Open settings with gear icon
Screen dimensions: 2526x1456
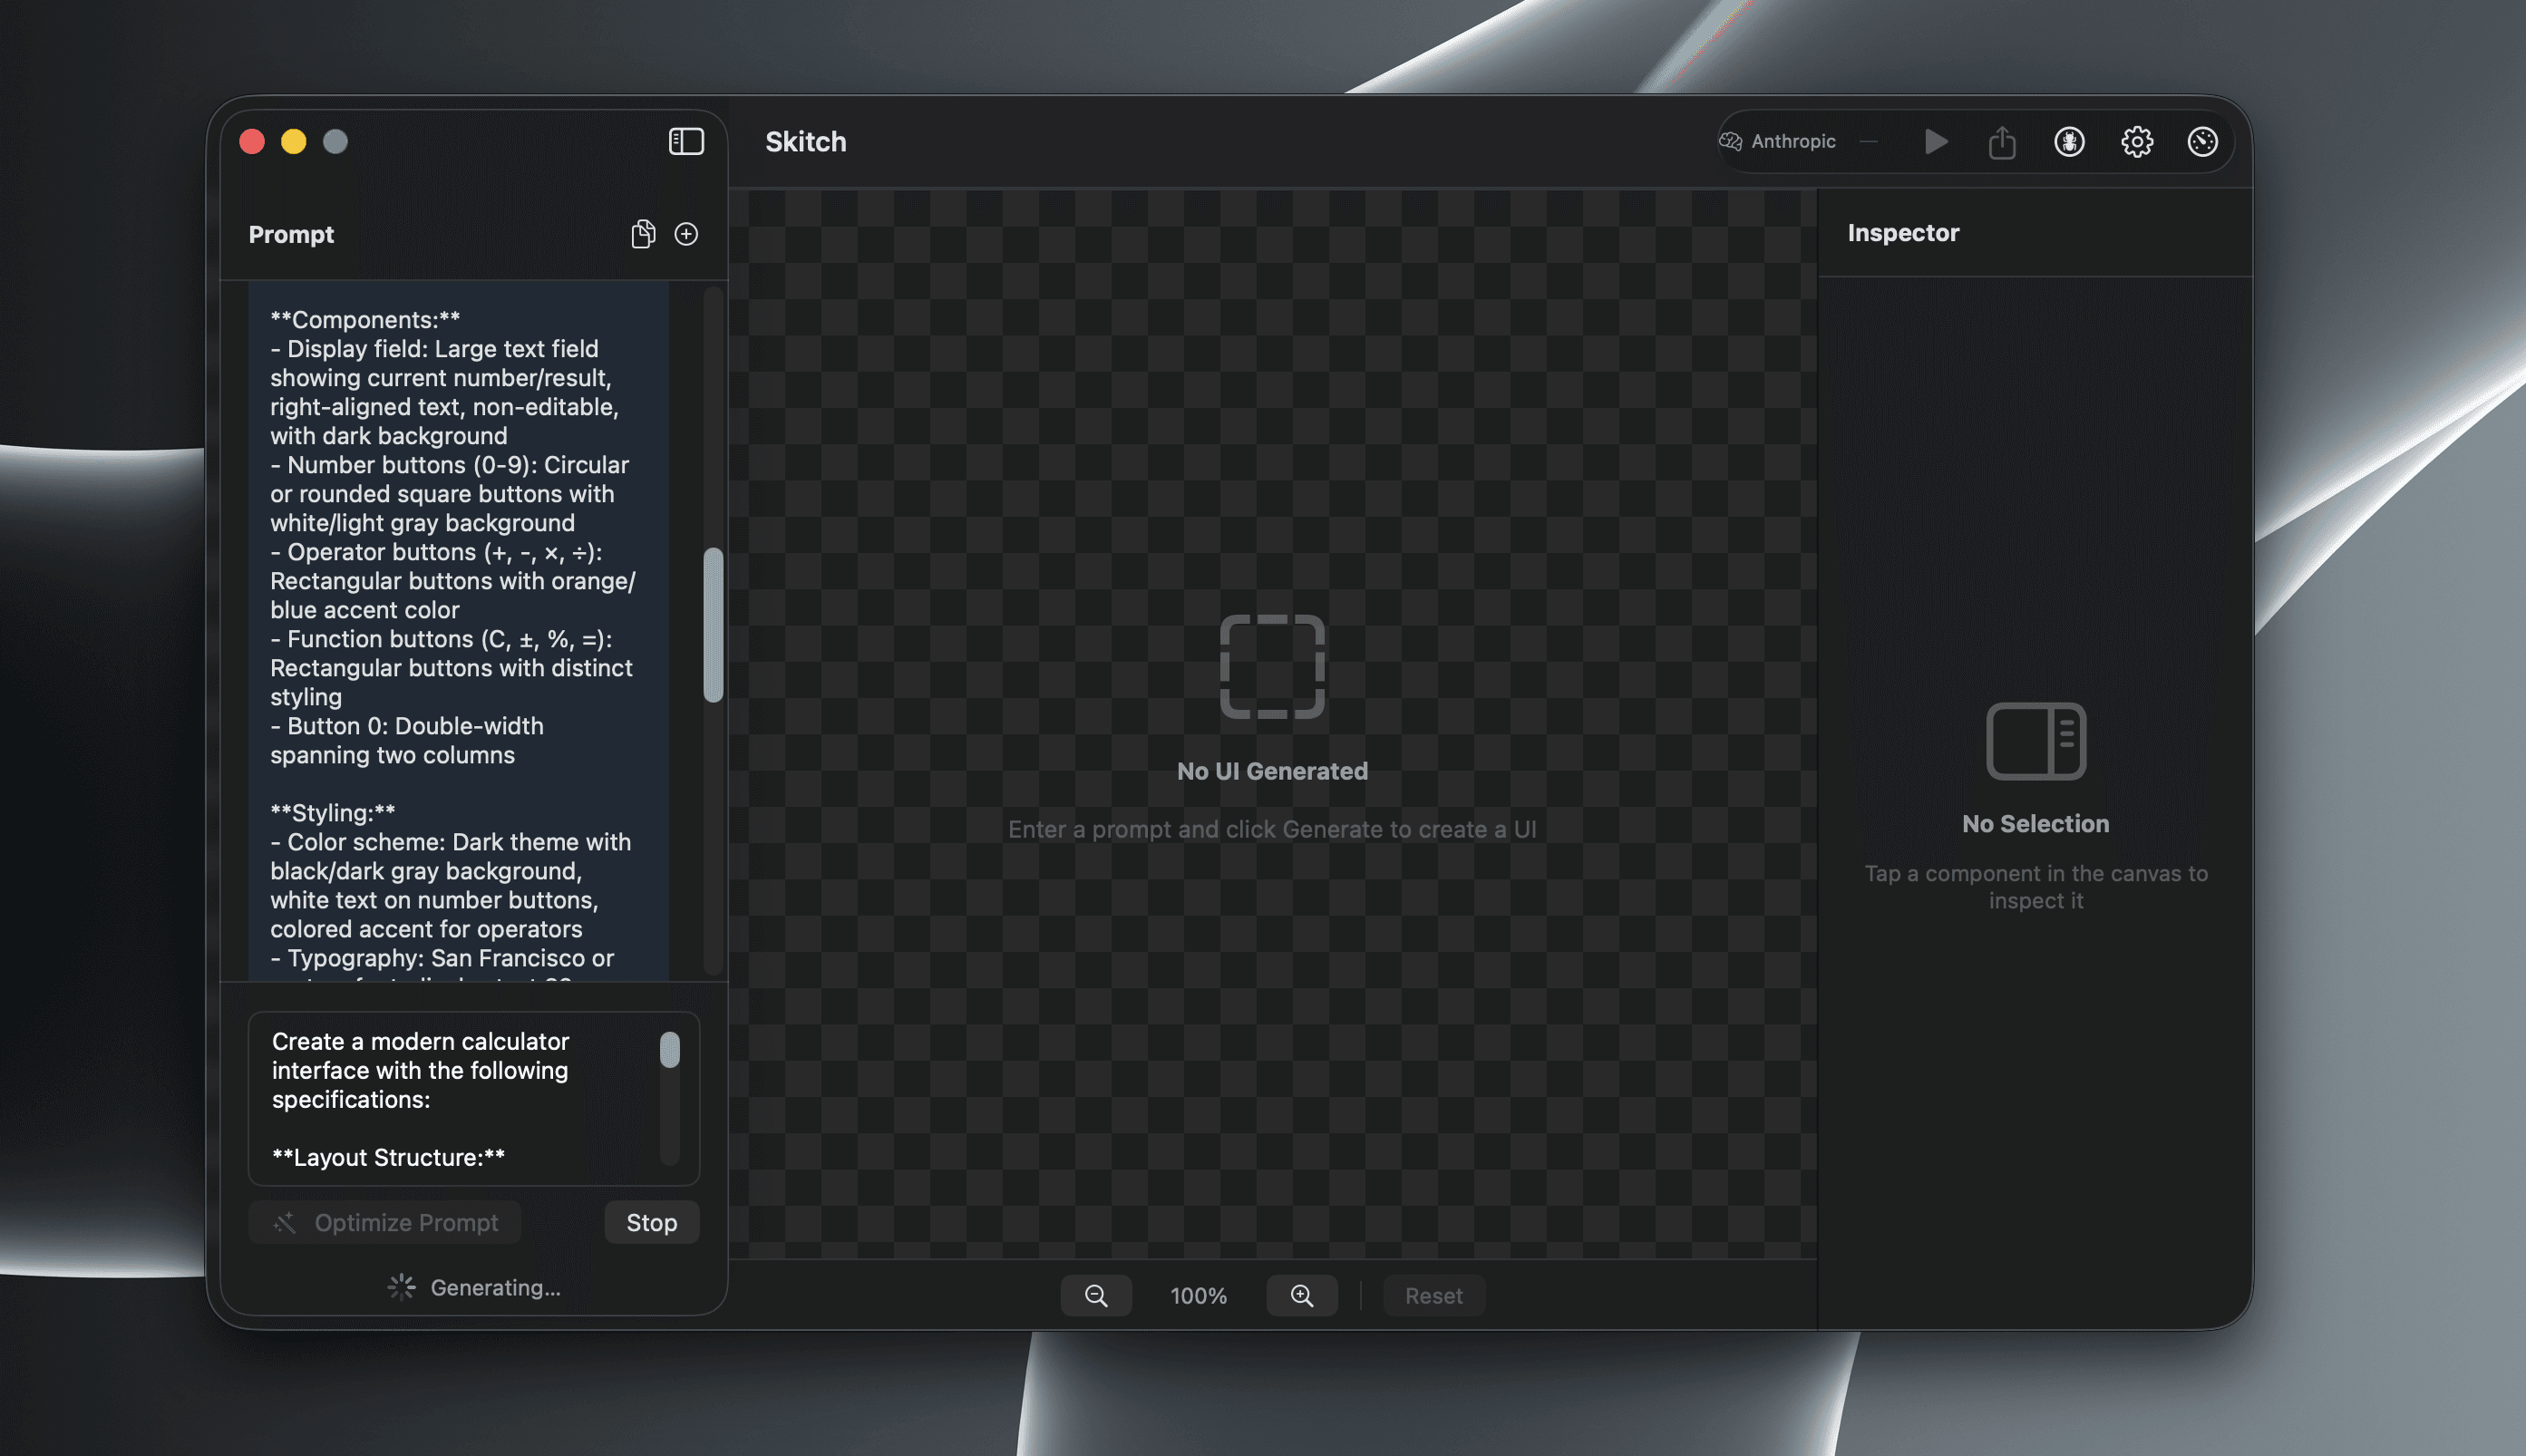coord(2137,141)
